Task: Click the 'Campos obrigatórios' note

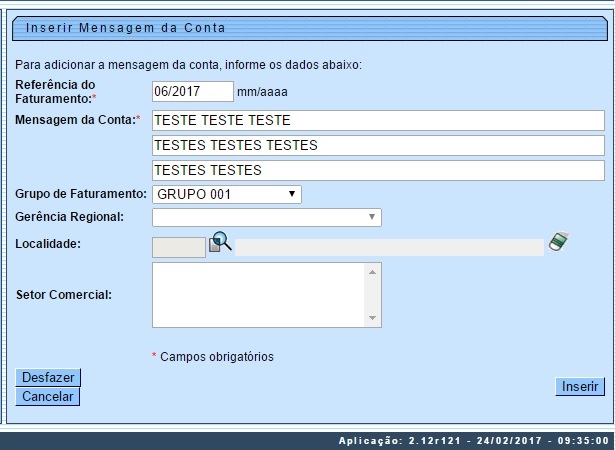Action: point(216,356)
